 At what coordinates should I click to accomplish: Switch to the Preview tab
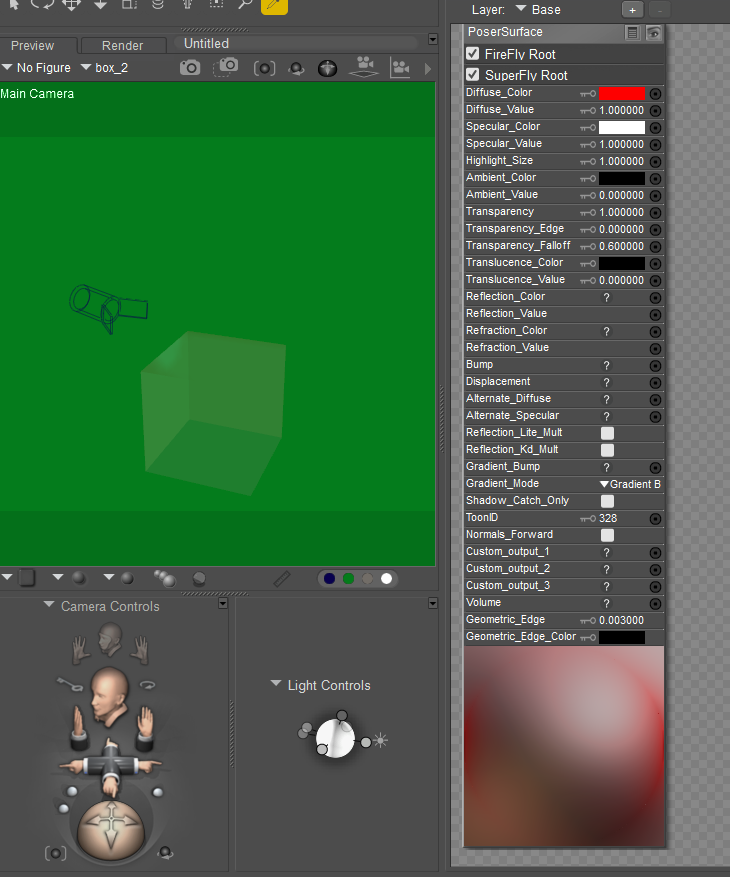pyautogui.click(x=32, y=45)
